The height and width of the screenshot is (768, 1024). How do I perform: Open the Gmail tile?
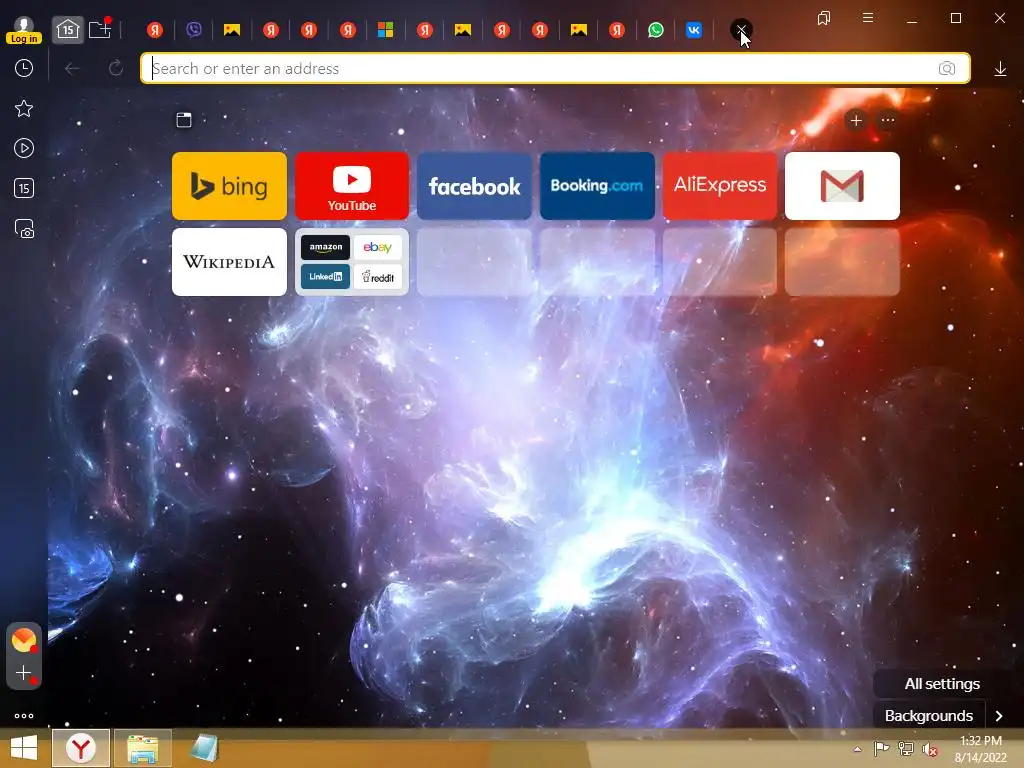842,186
